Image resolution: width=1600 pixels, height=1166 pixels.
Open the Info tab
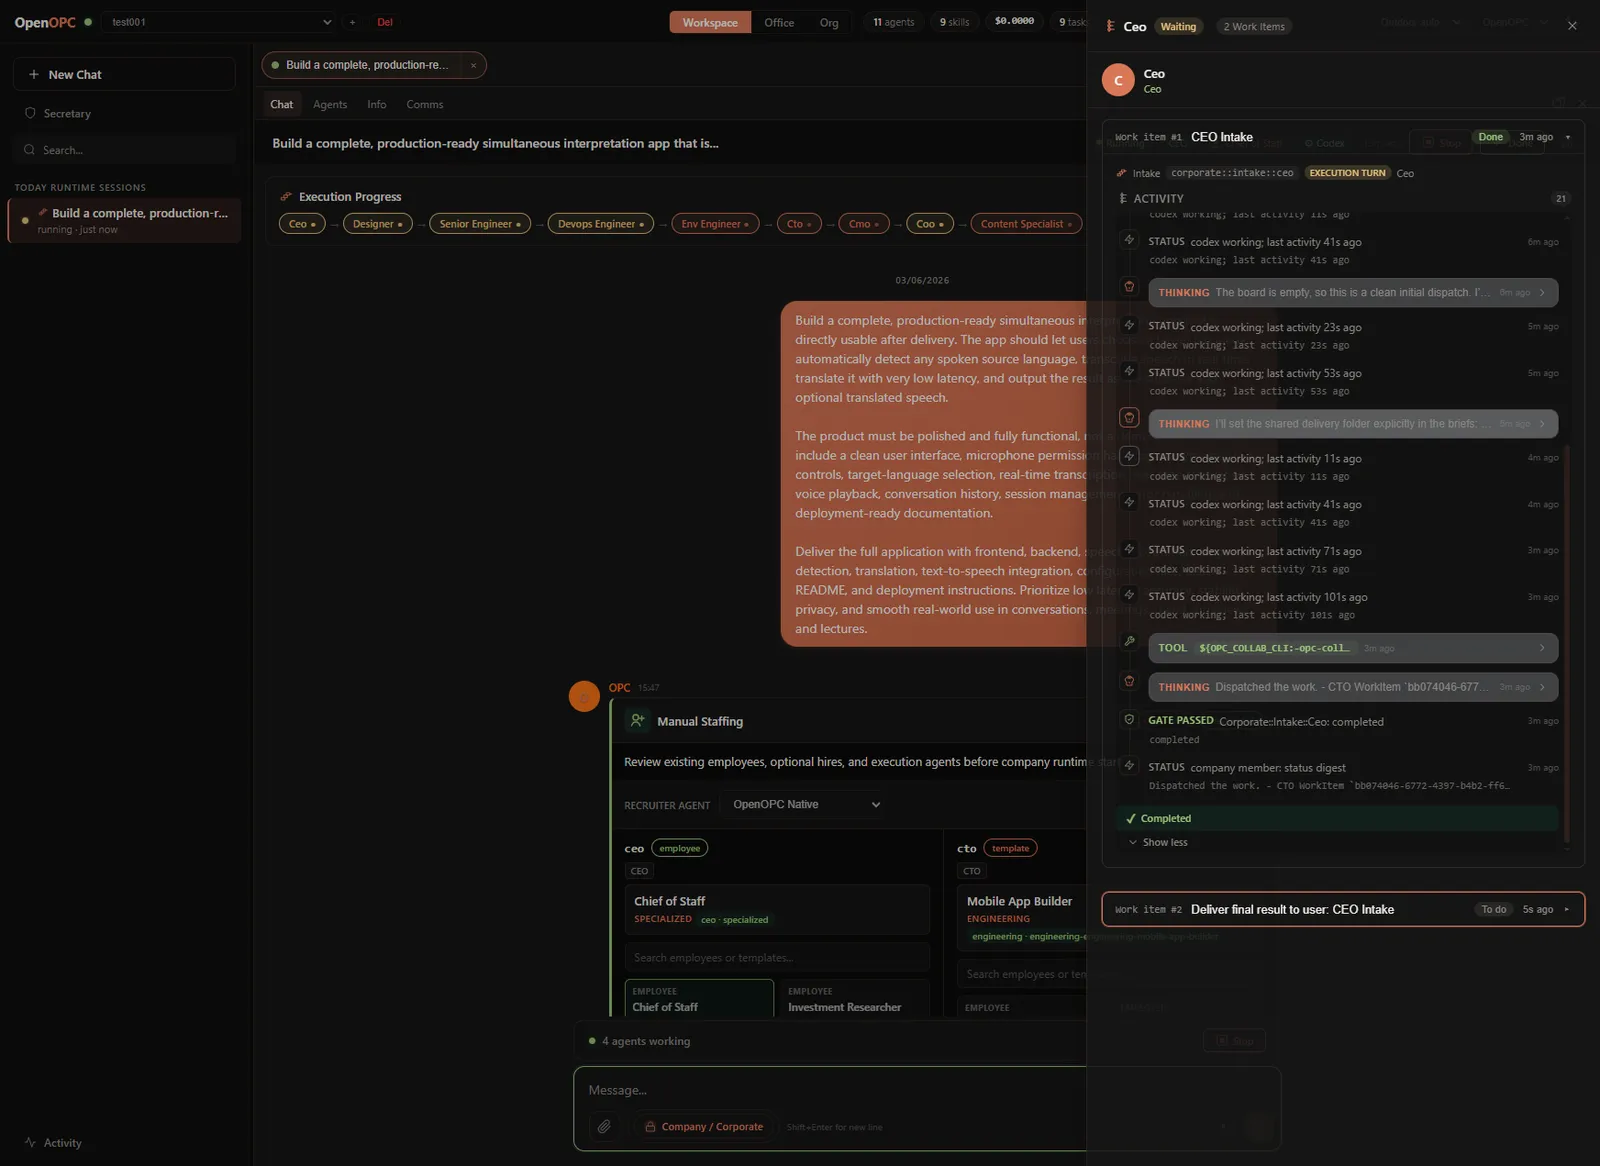pyautogui.click(x=376, y=104)
